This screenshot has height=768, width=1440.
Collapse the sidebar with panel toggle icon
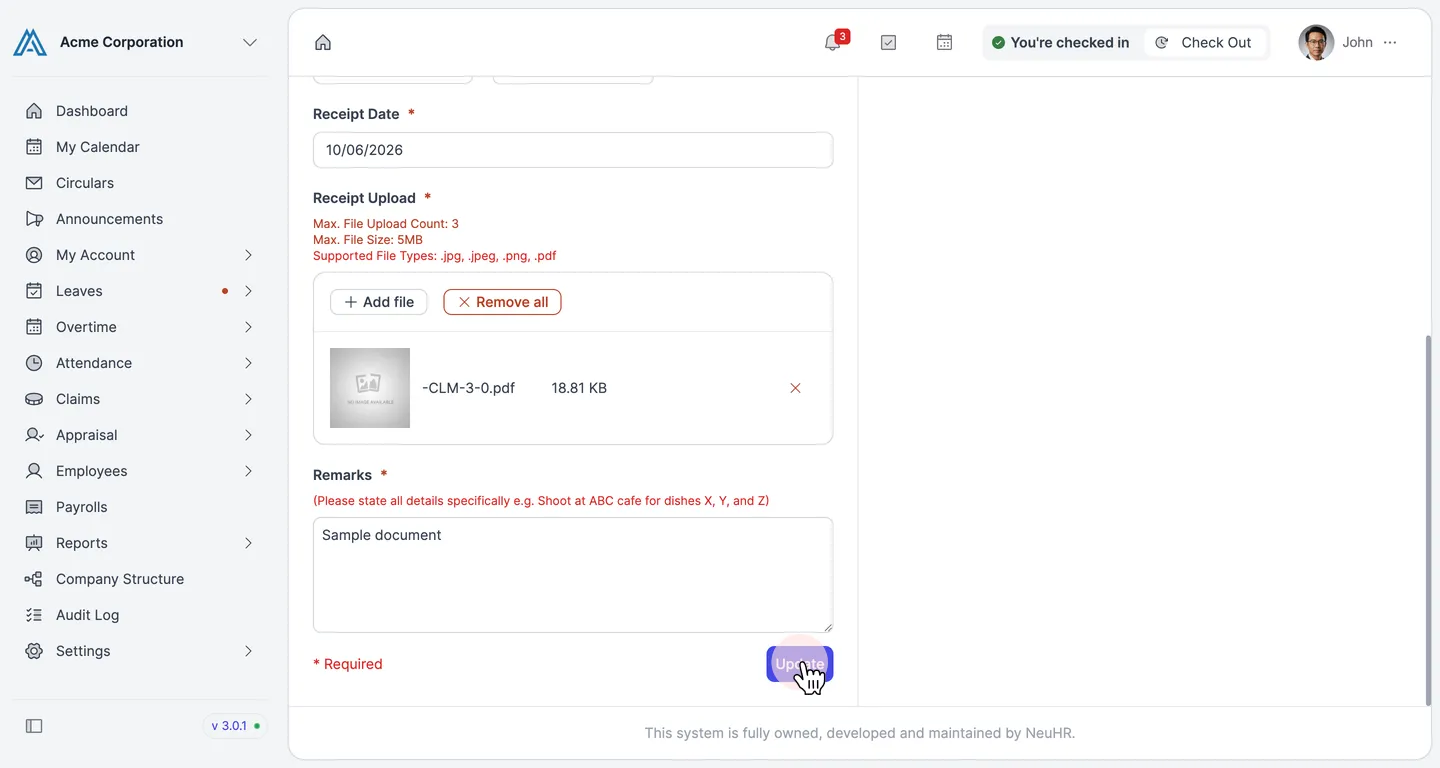(x=34, y=726)
